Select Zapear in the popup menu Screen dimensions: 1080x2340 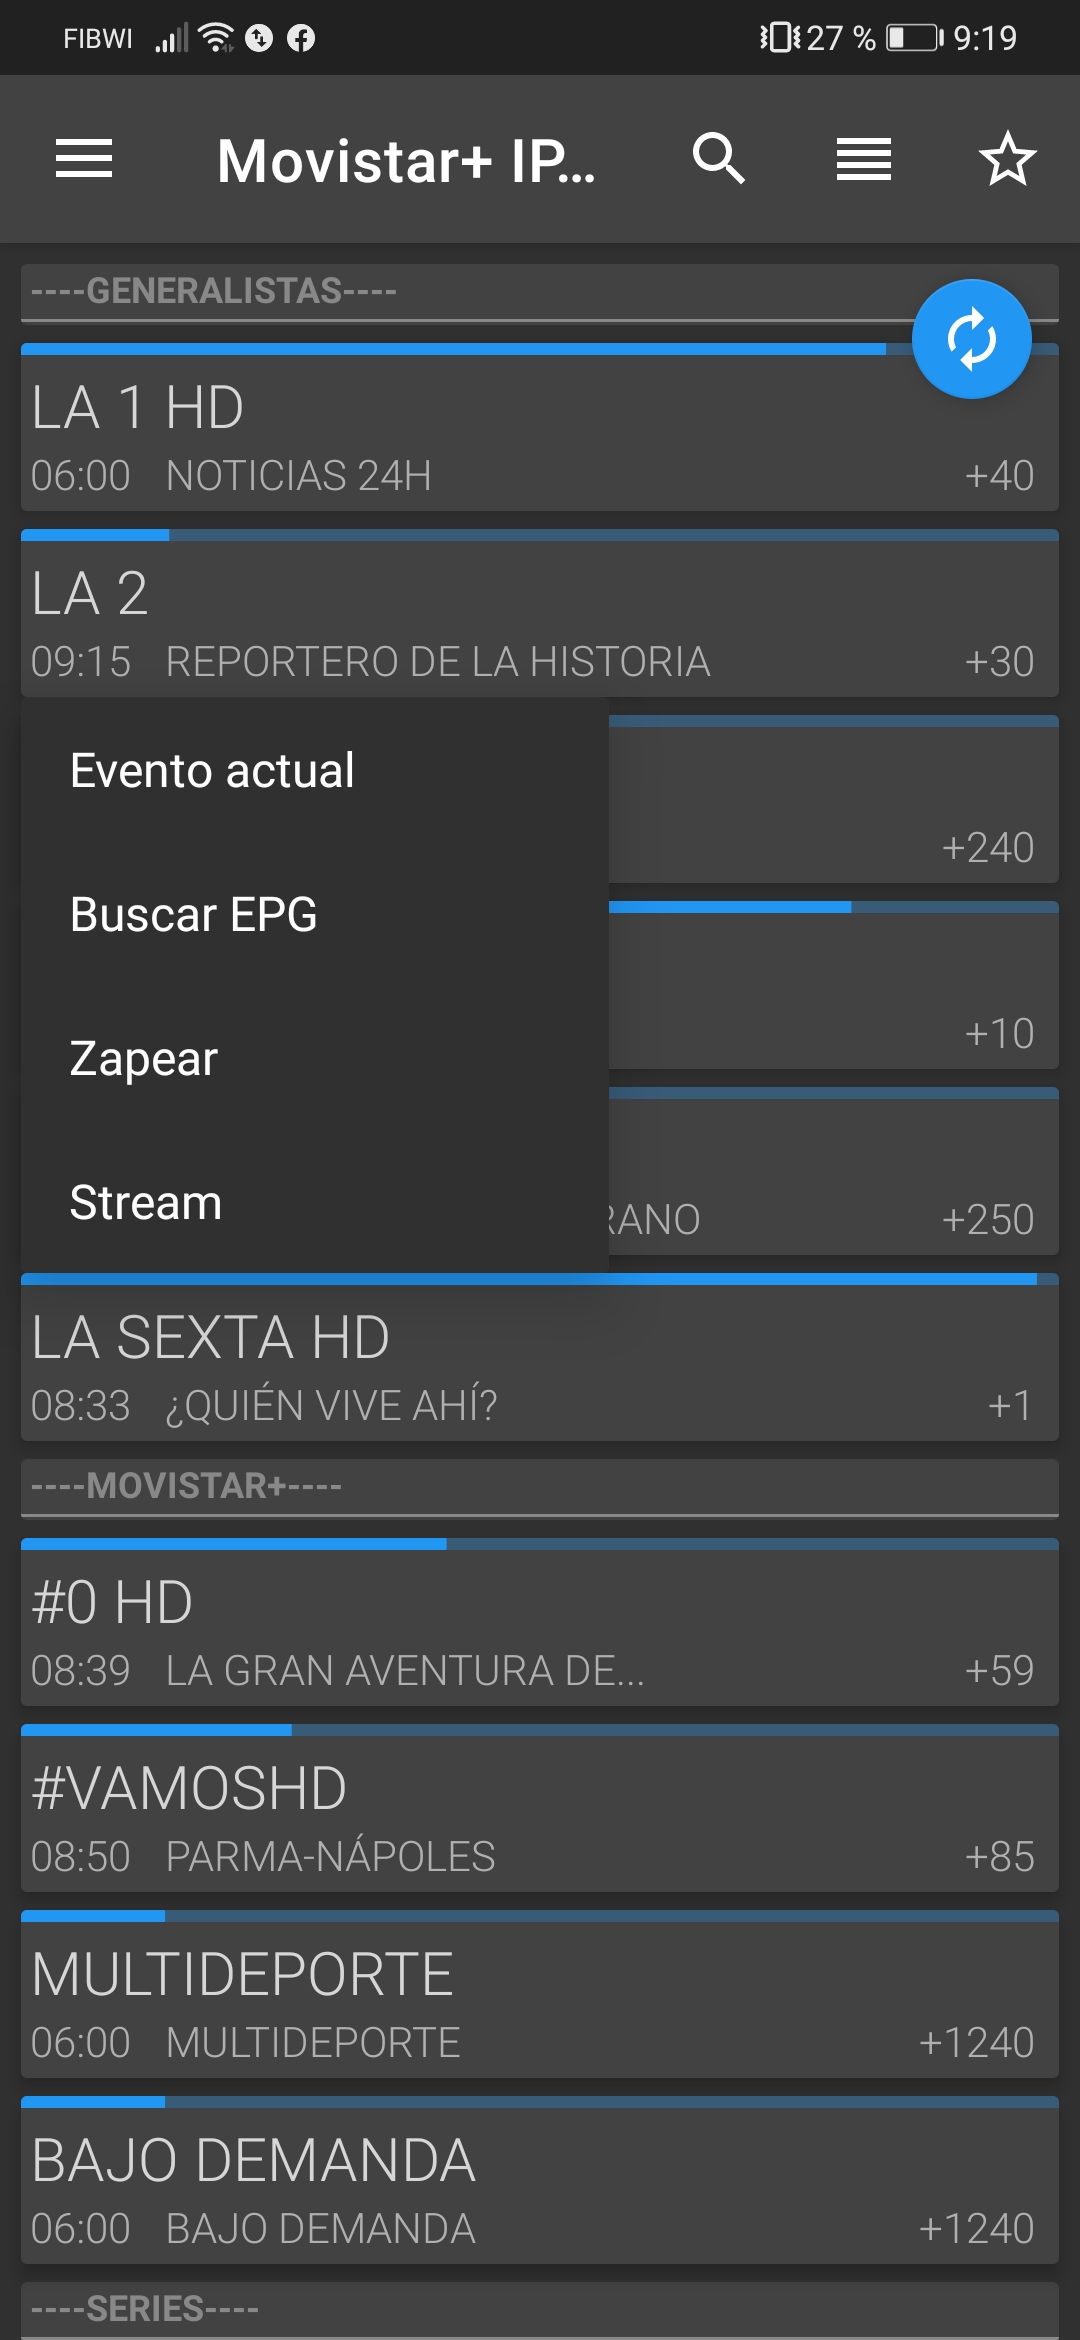pos(144,1059)
